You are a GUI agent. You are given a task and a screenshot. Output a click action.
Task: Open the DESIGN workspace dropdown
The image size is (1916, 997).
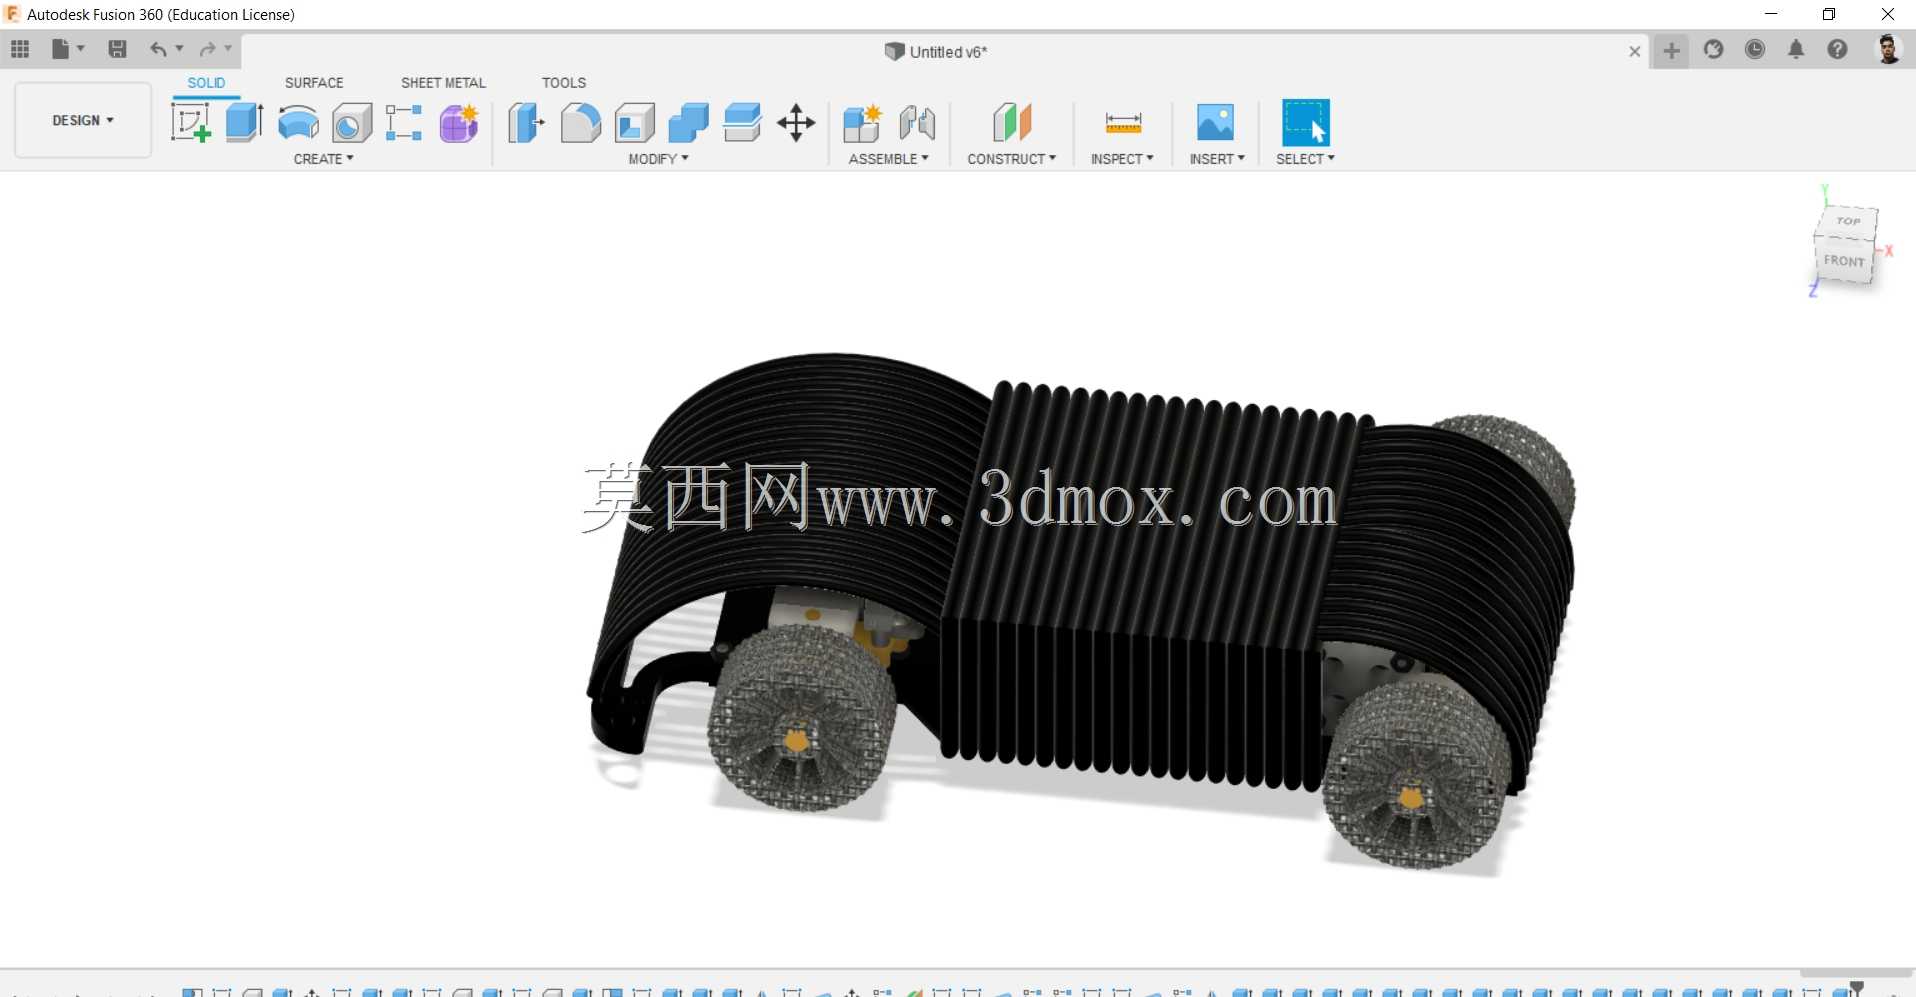[x=83, y=120]
